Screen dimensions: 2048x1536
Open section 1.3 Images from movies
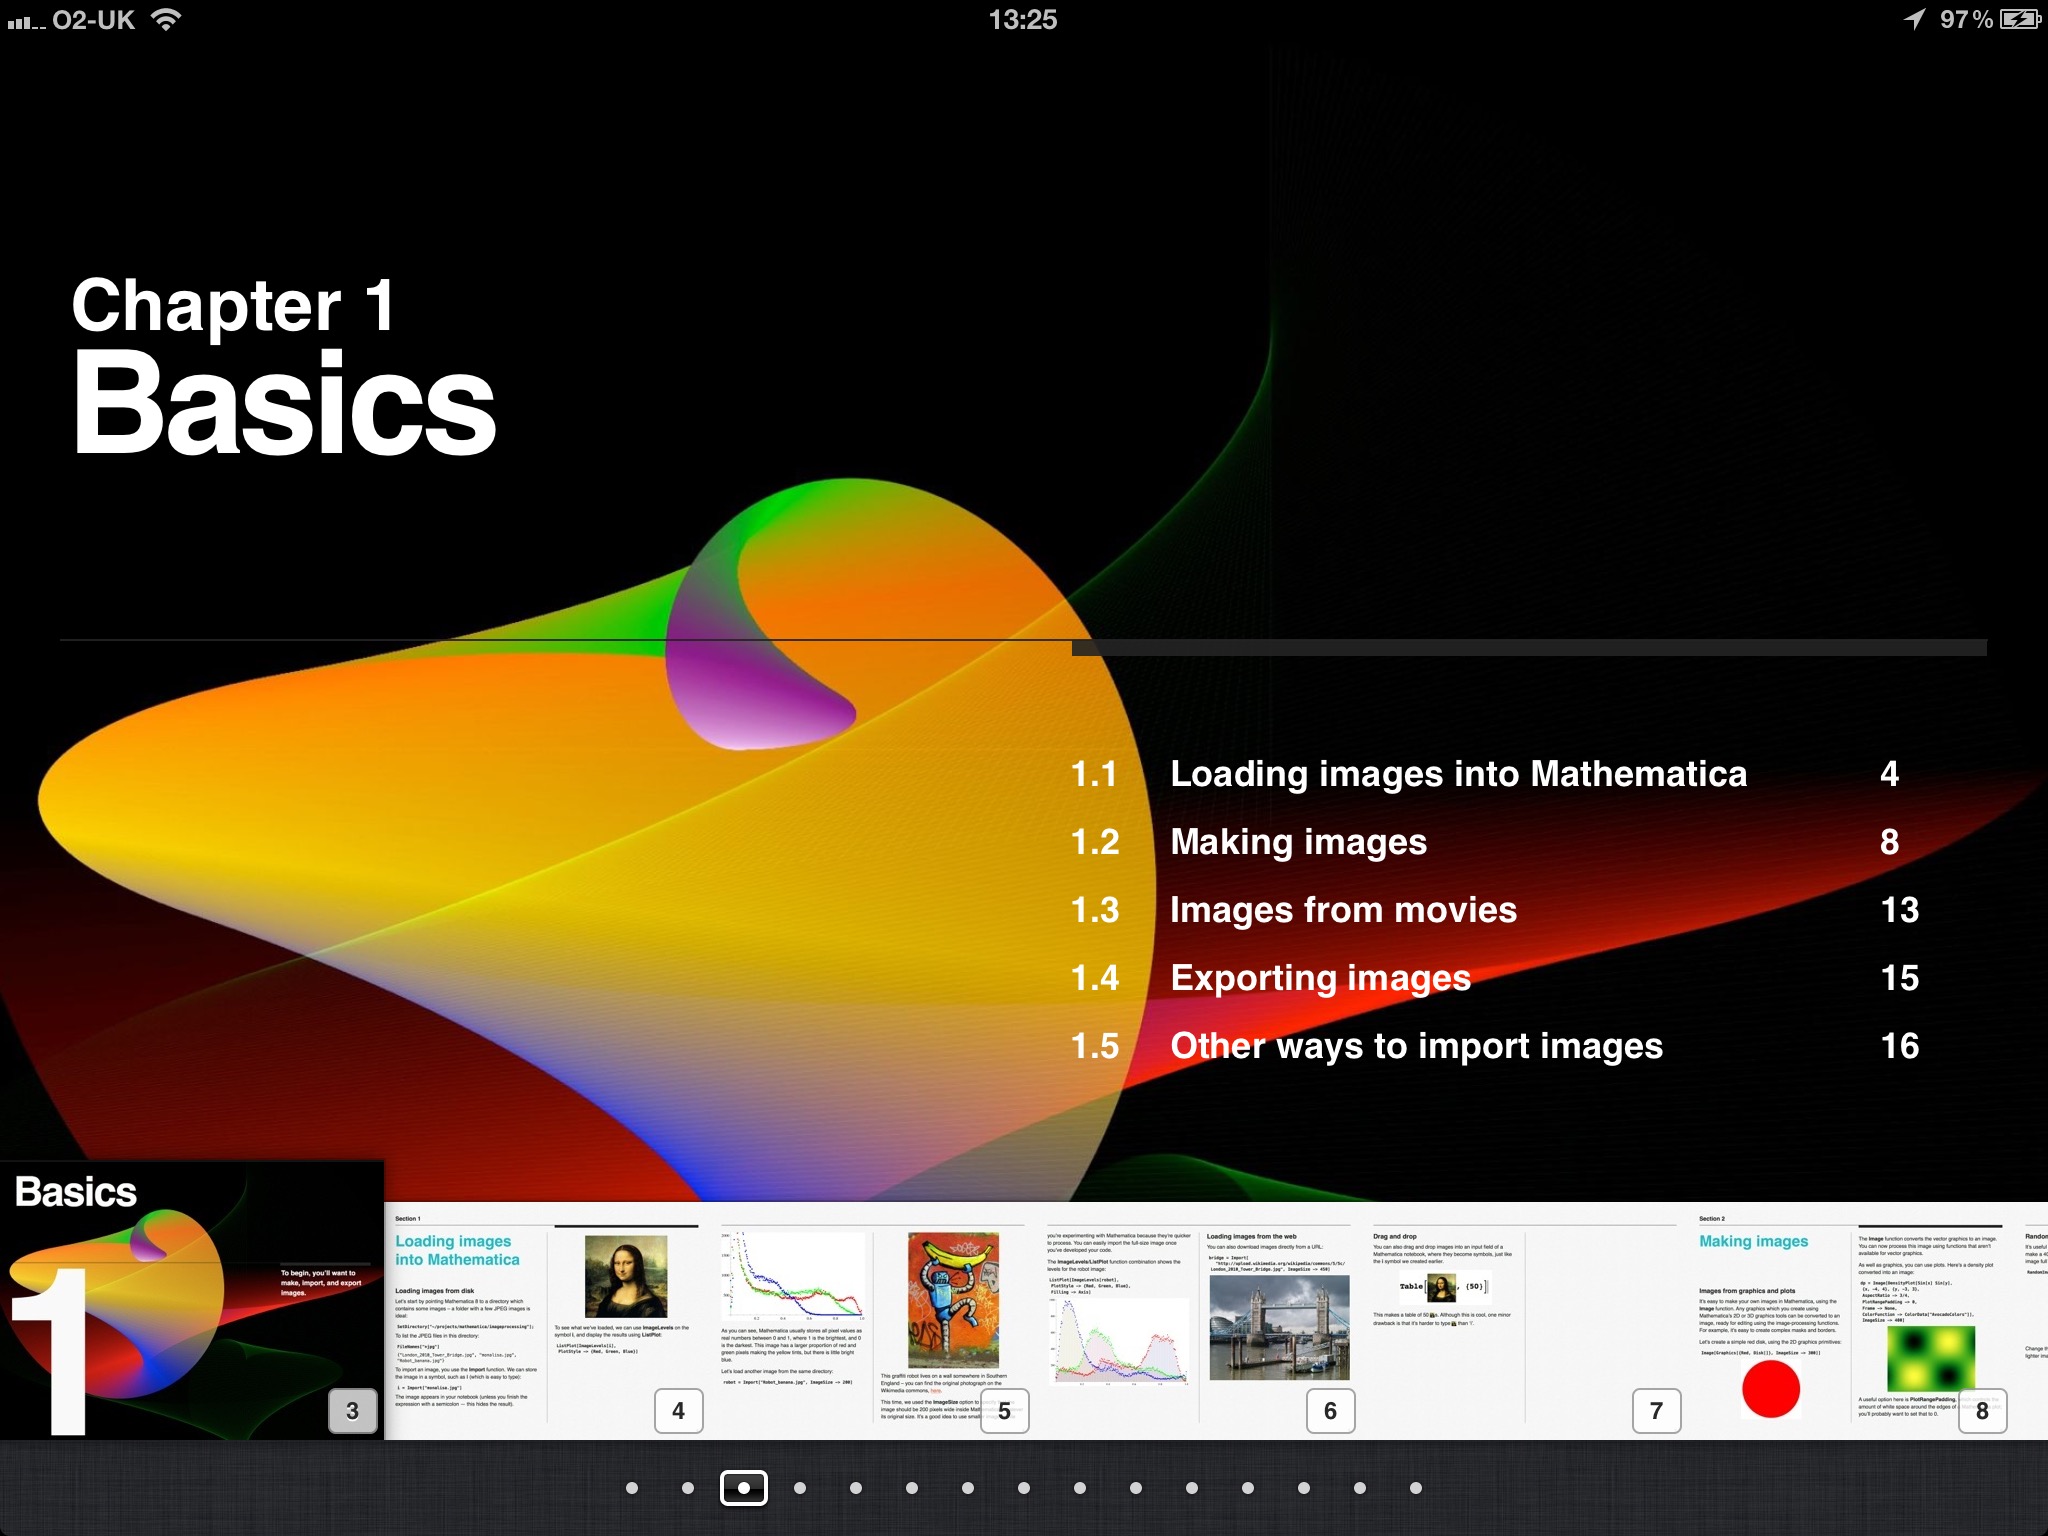point(1494,910)
